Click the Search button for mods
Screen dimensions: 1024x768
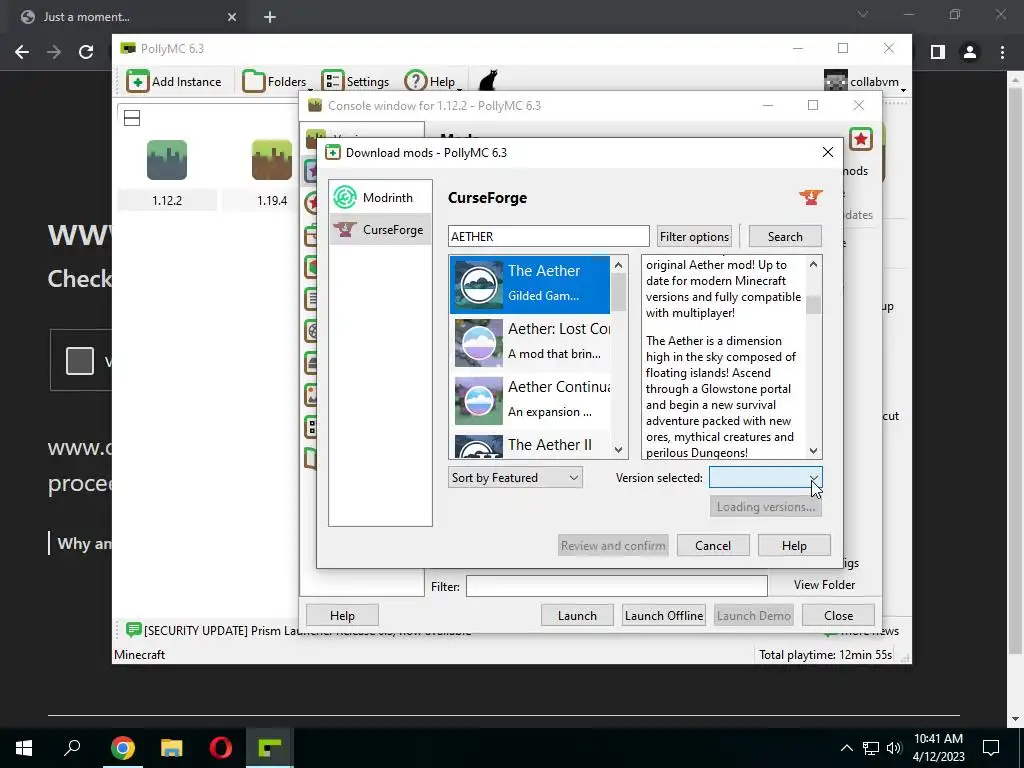click(x=785, y=236)
